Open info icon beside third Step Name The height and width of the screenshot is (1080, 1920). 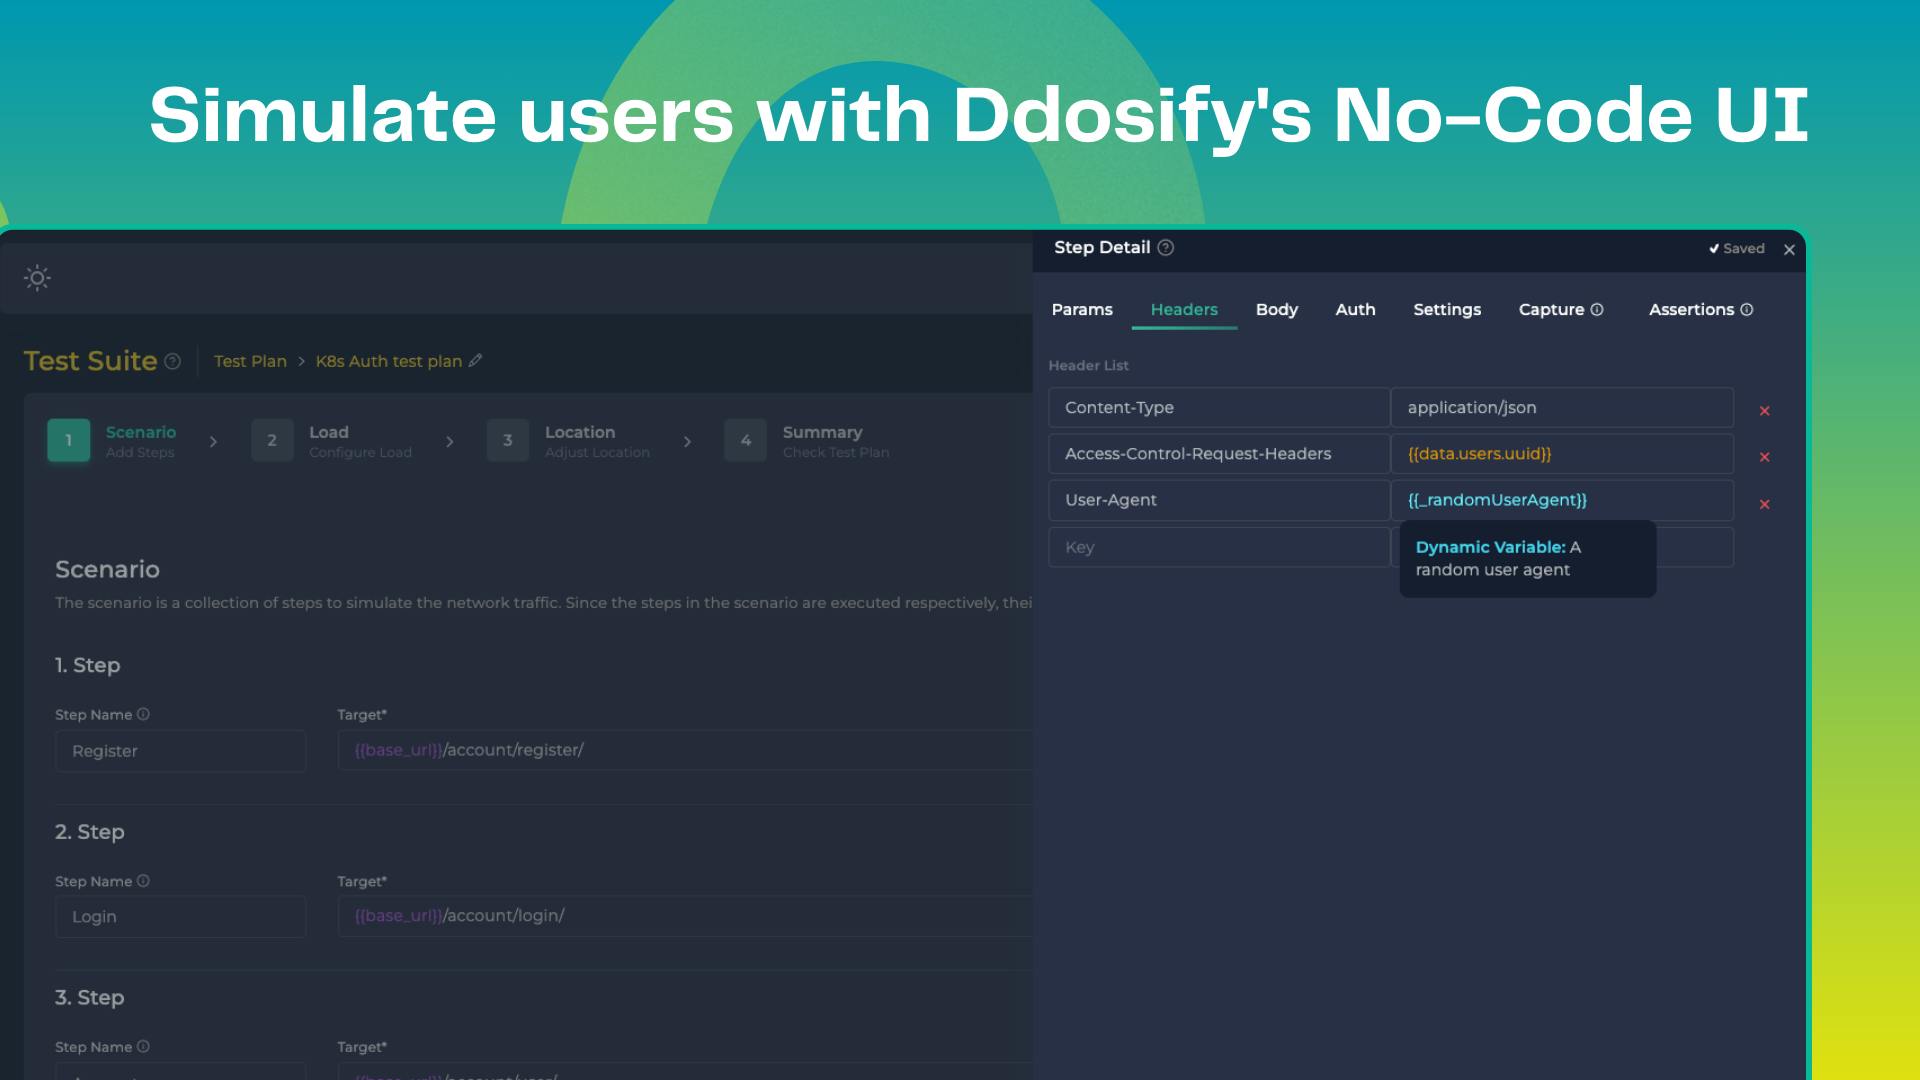(143, 1047)
